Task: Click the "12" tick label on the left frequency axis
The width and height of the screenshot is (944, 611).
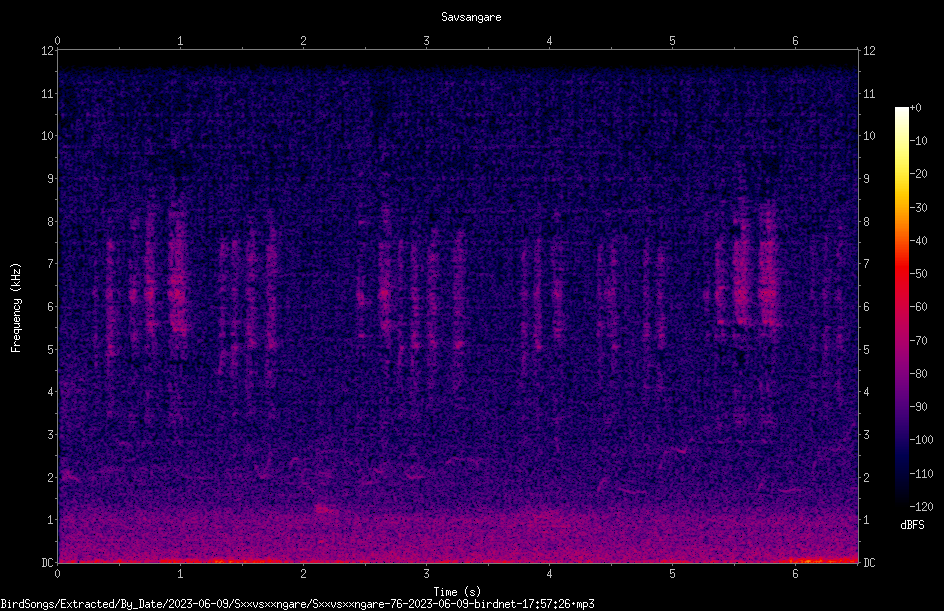Action: tap(47, 51)
